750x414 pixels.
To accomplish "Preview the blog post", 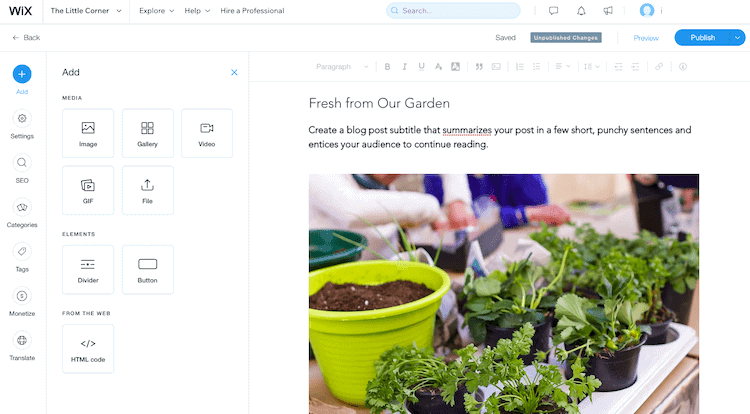I will click(x=646, y=38).
